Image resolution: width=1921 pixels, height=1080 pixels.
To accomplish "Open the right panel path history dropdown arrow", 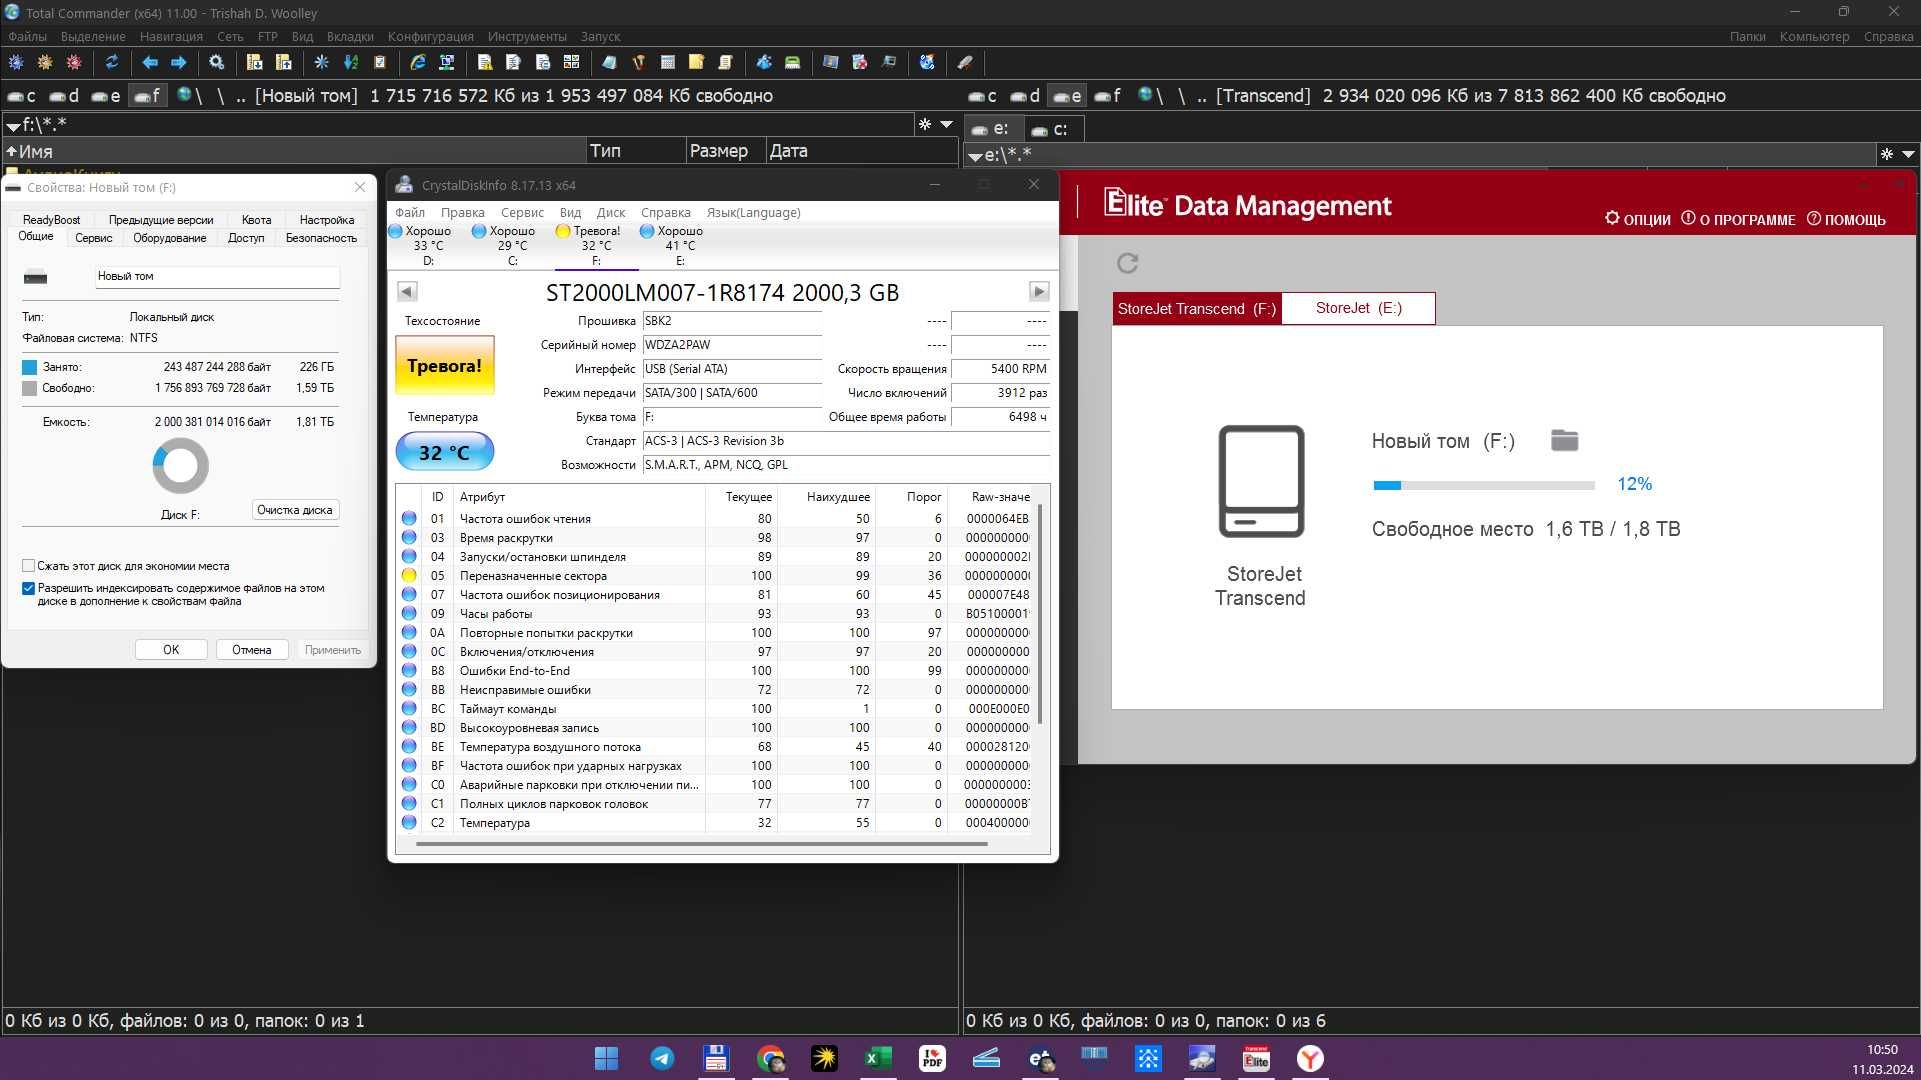I will point(1908,155).
